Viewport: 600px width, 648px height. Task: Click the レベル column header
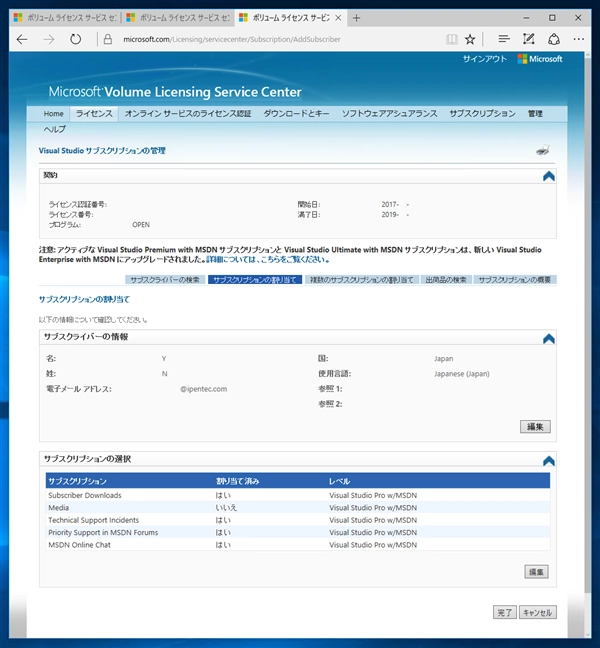pyautogui.click(x=339, y=481)
